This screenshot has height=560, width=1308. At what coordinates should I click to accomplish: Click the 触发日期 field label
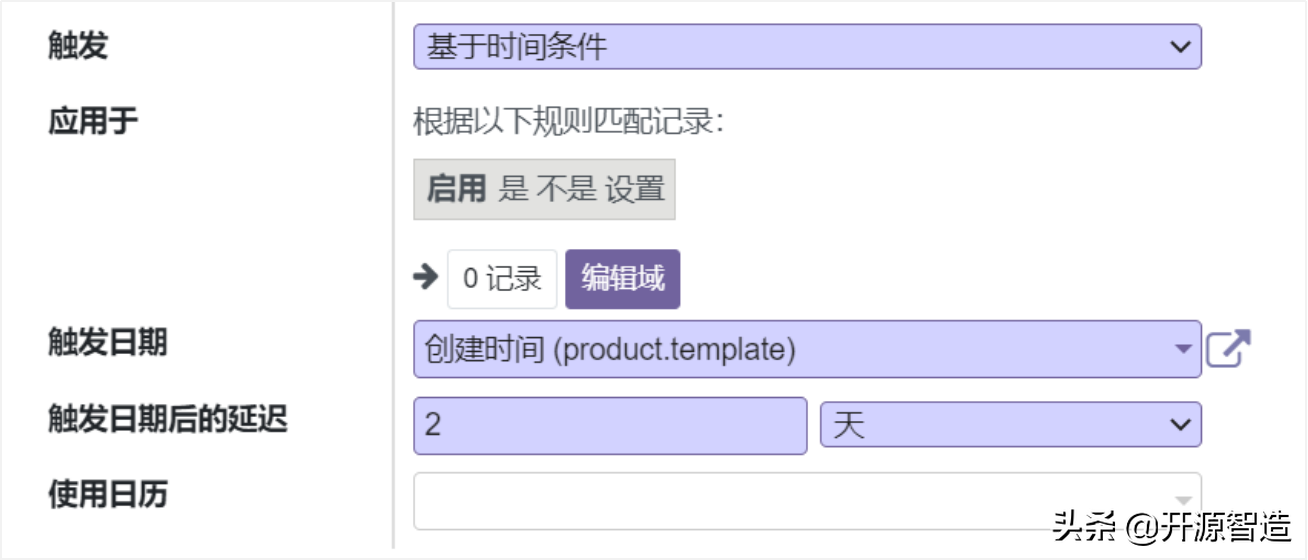pos(108,343)
